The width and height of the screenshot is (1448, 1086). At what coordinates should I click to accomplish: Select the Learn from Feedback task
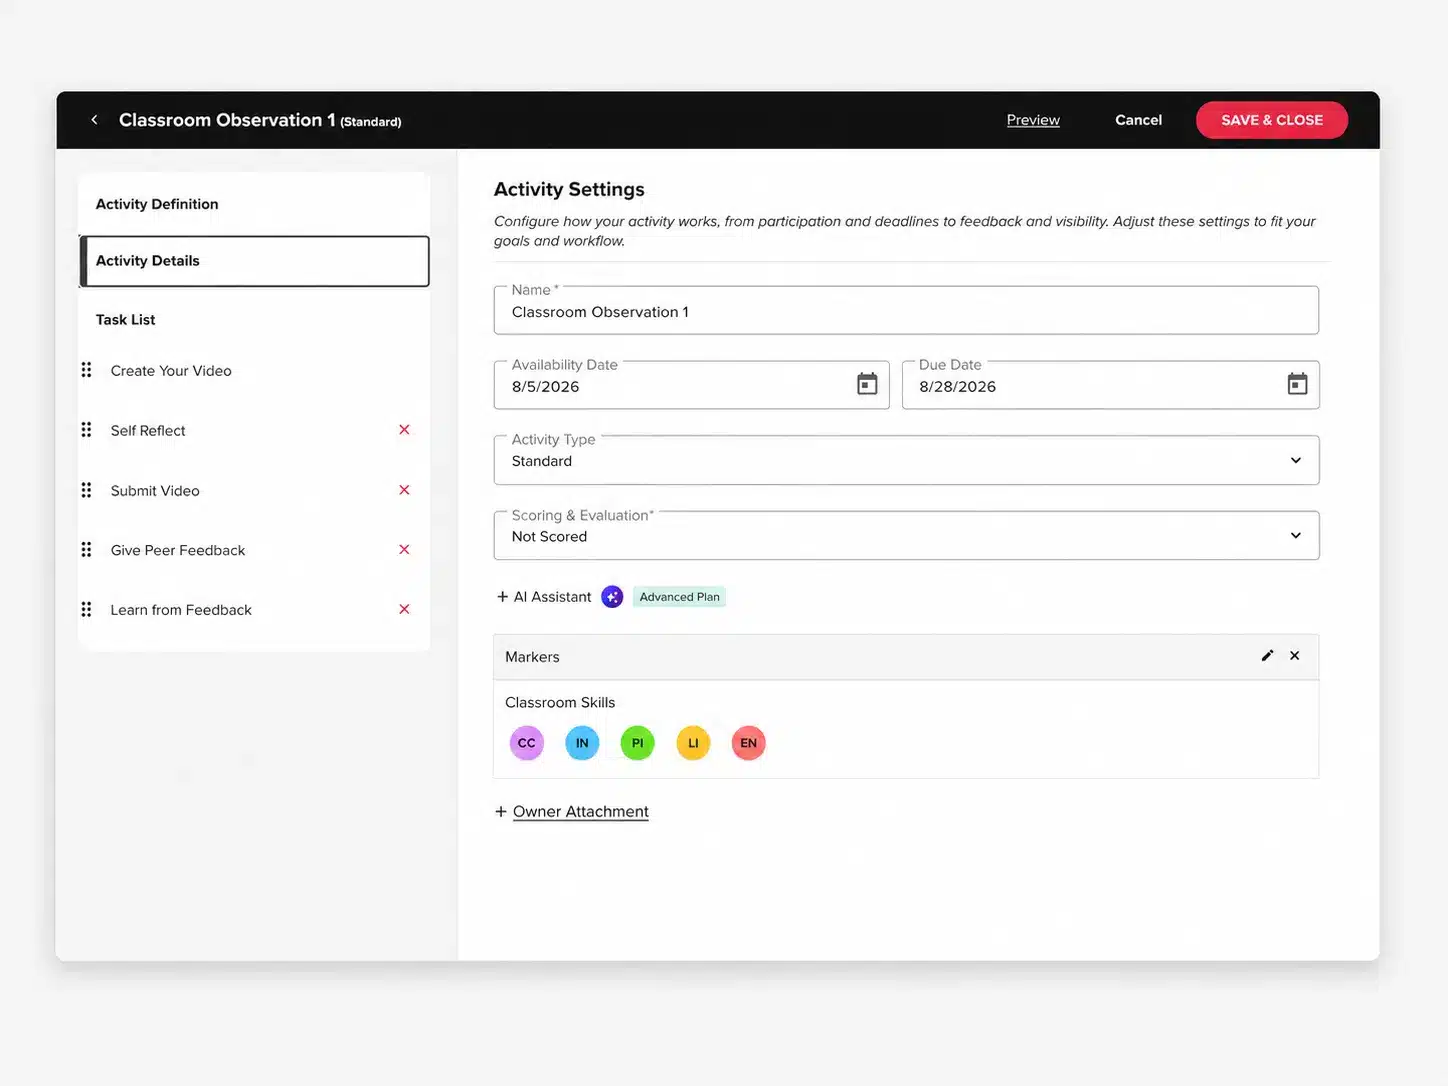181,609
